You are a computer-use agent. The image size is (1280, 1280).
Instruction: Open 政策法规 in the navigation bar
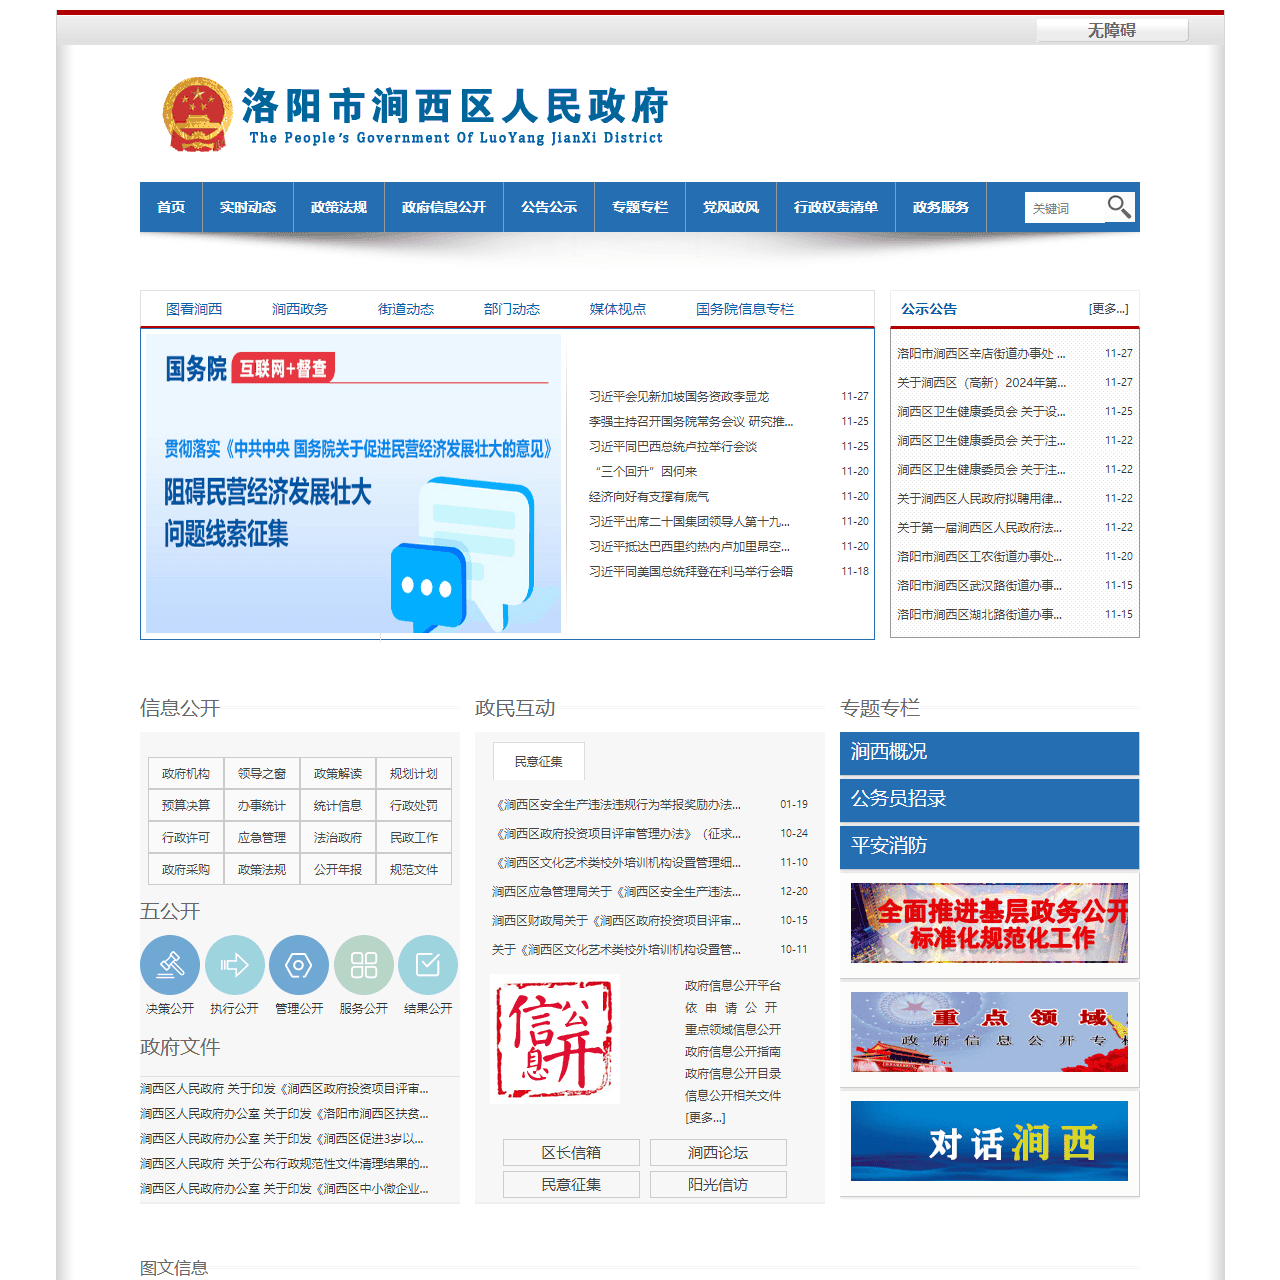click(x=339, y=207)
